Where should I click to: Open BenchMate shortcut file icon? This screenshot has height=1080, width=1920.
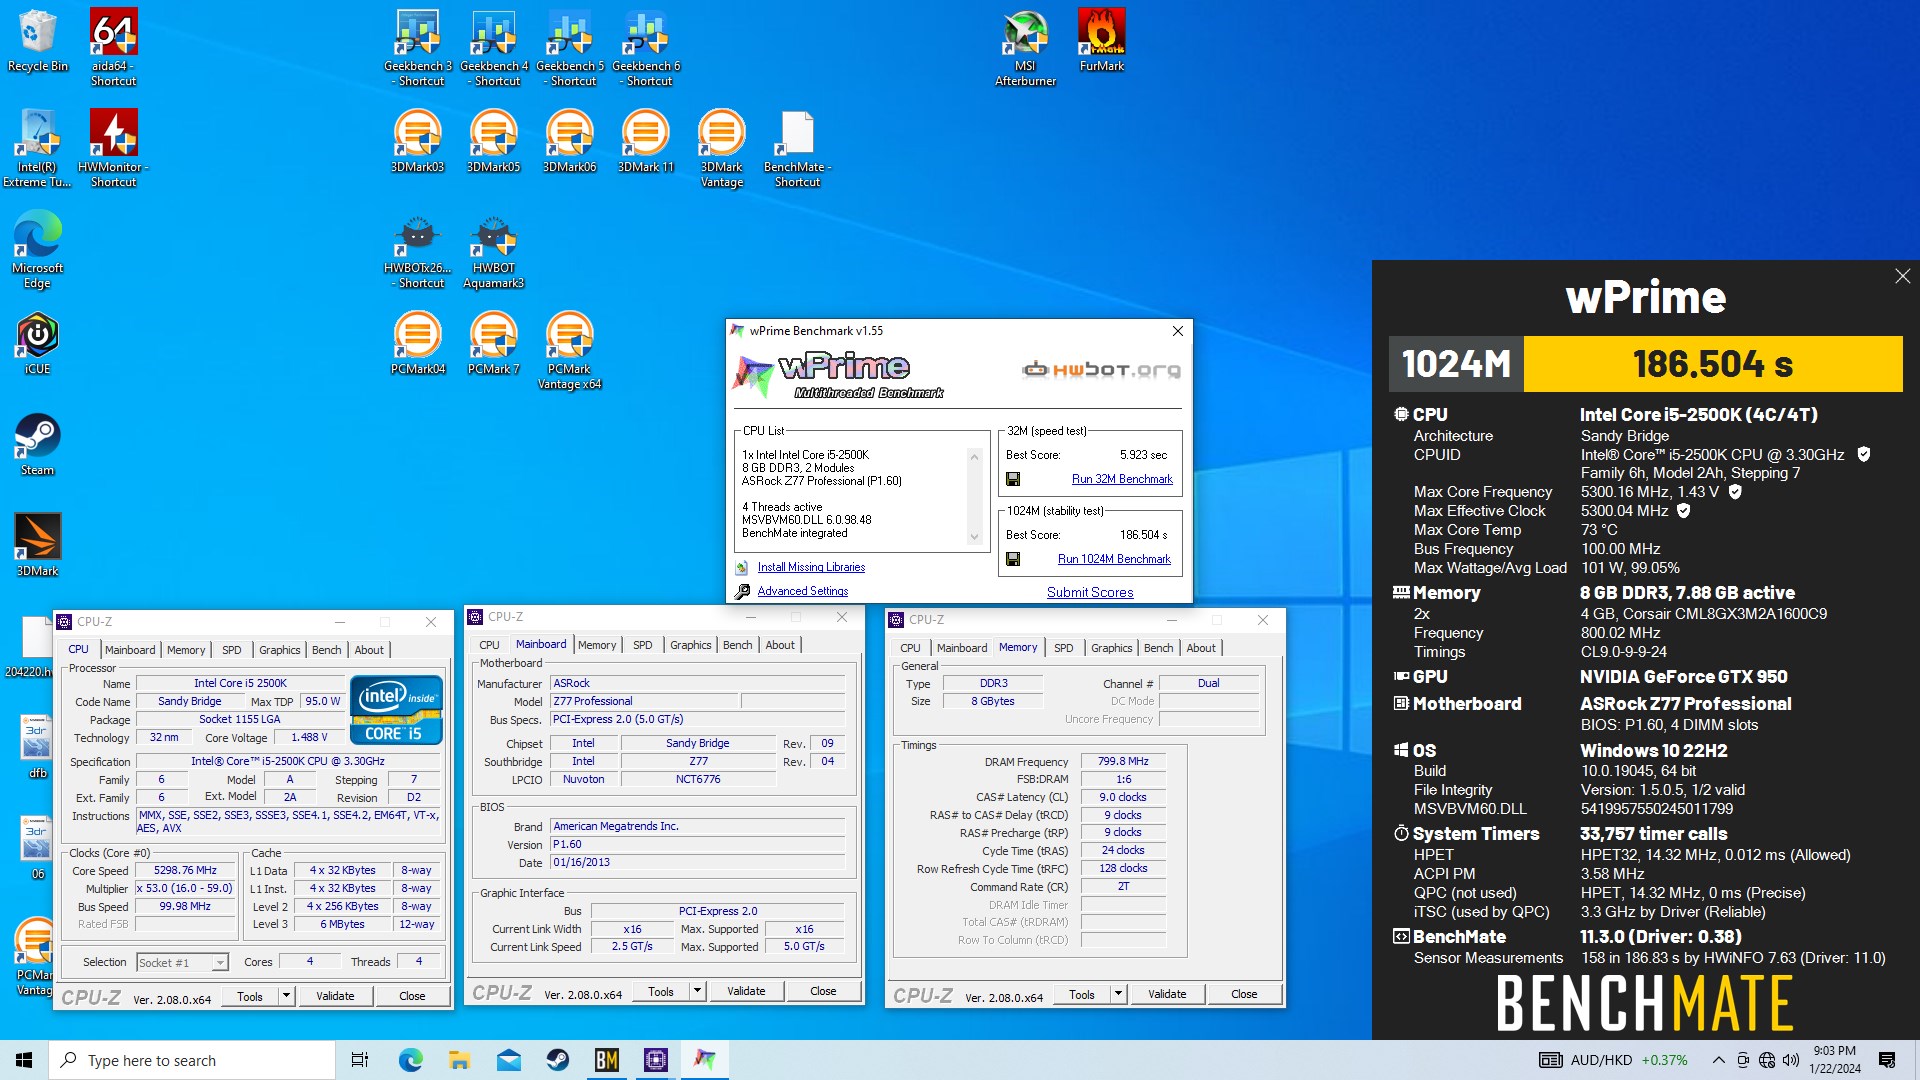pyautogui.click(x=798, y=148)
